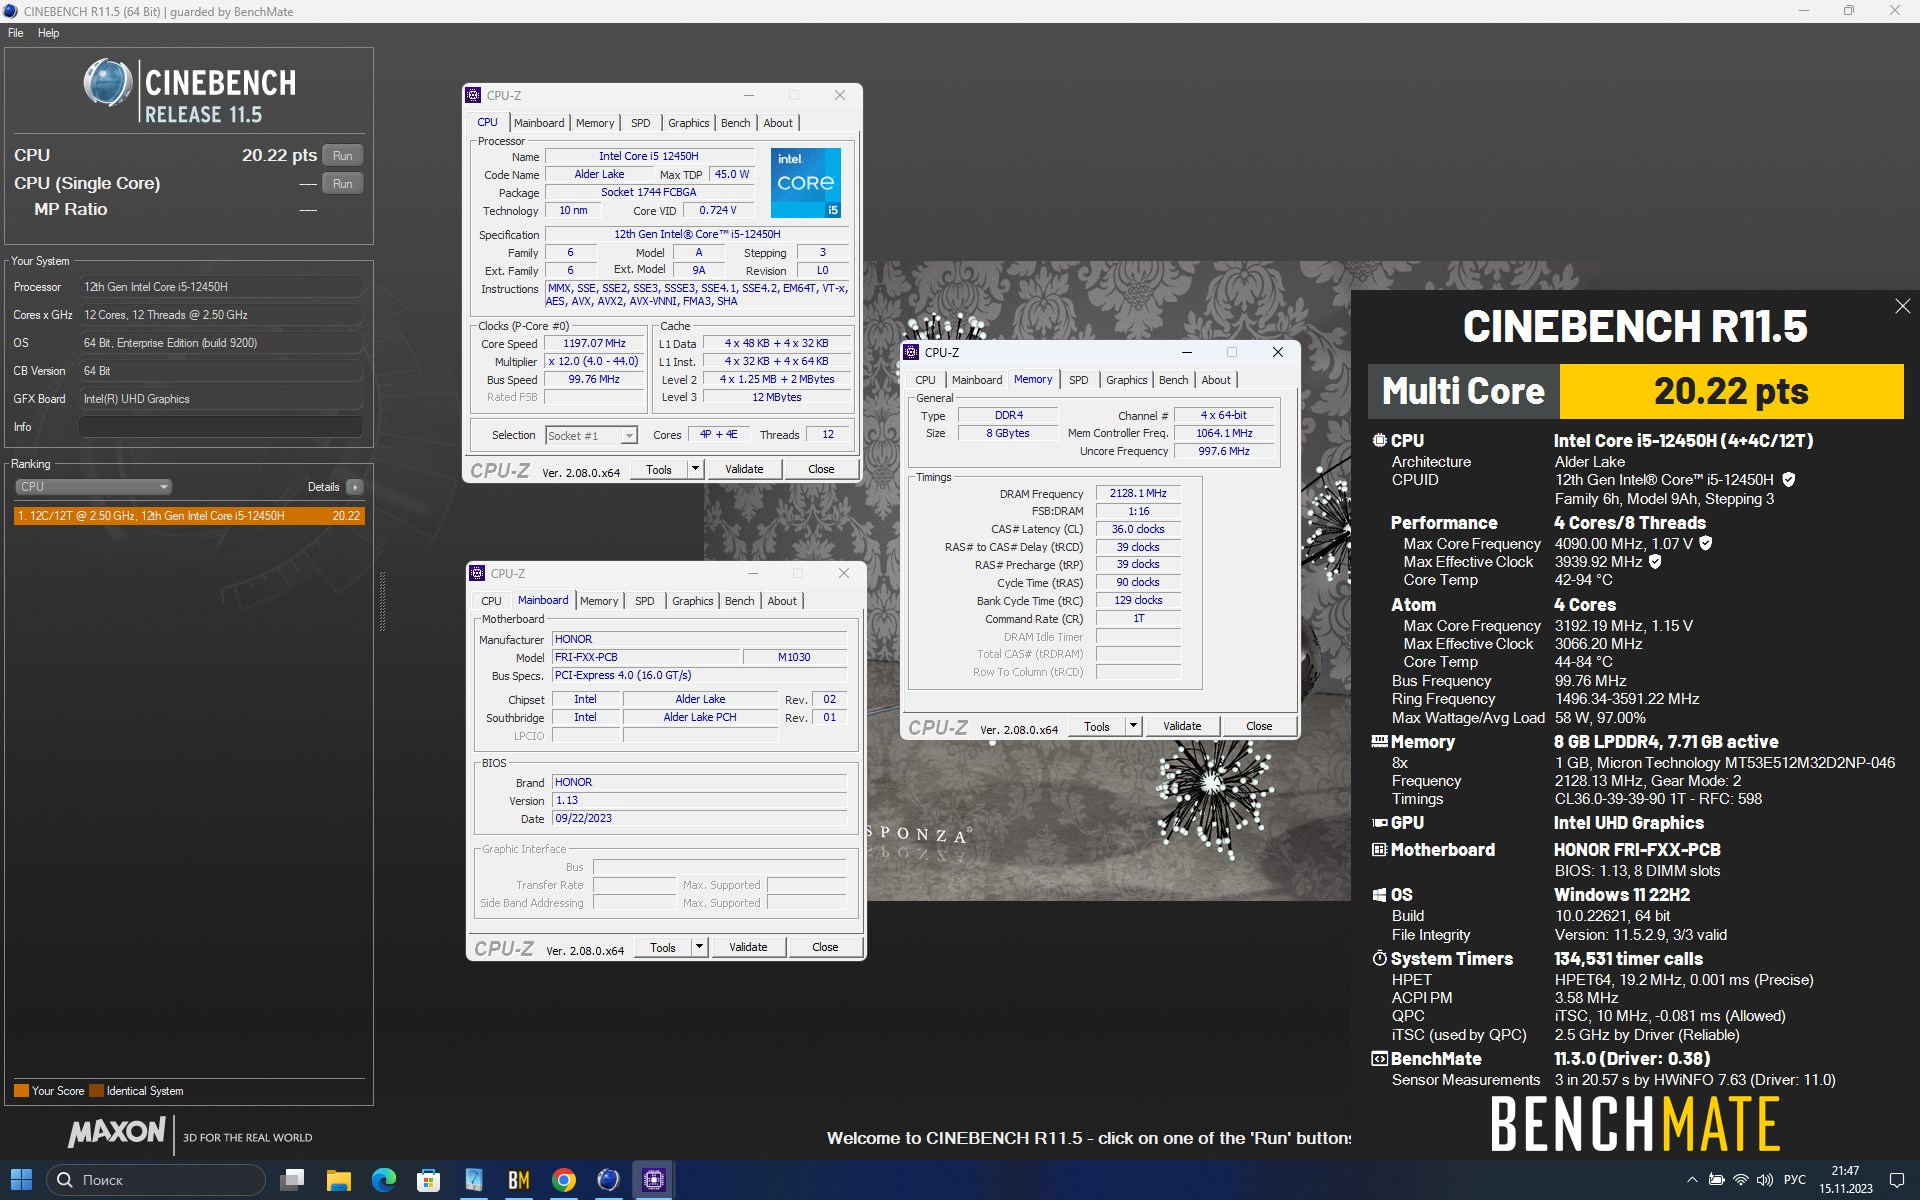Run the CPU multi-core benchmark
This screenshot has width=1920, height=1200.
click(x=343, y=156)
